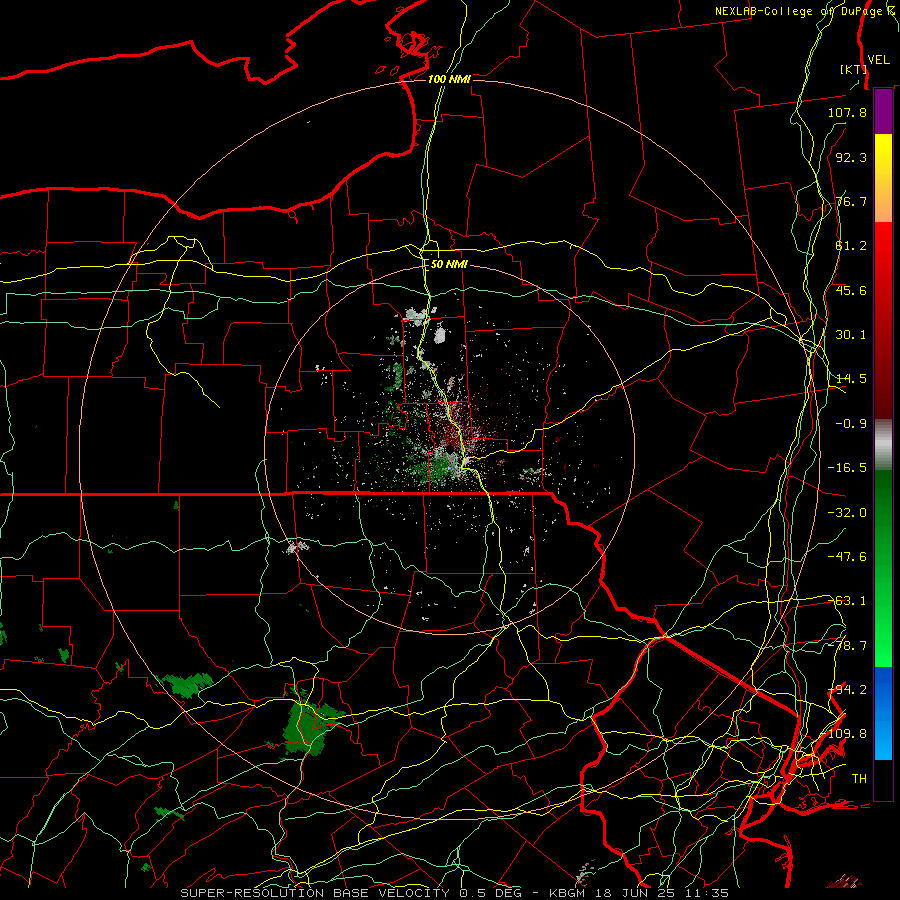Select the -0.9 legend value
The image size is (900, 900).
point(851,424)
